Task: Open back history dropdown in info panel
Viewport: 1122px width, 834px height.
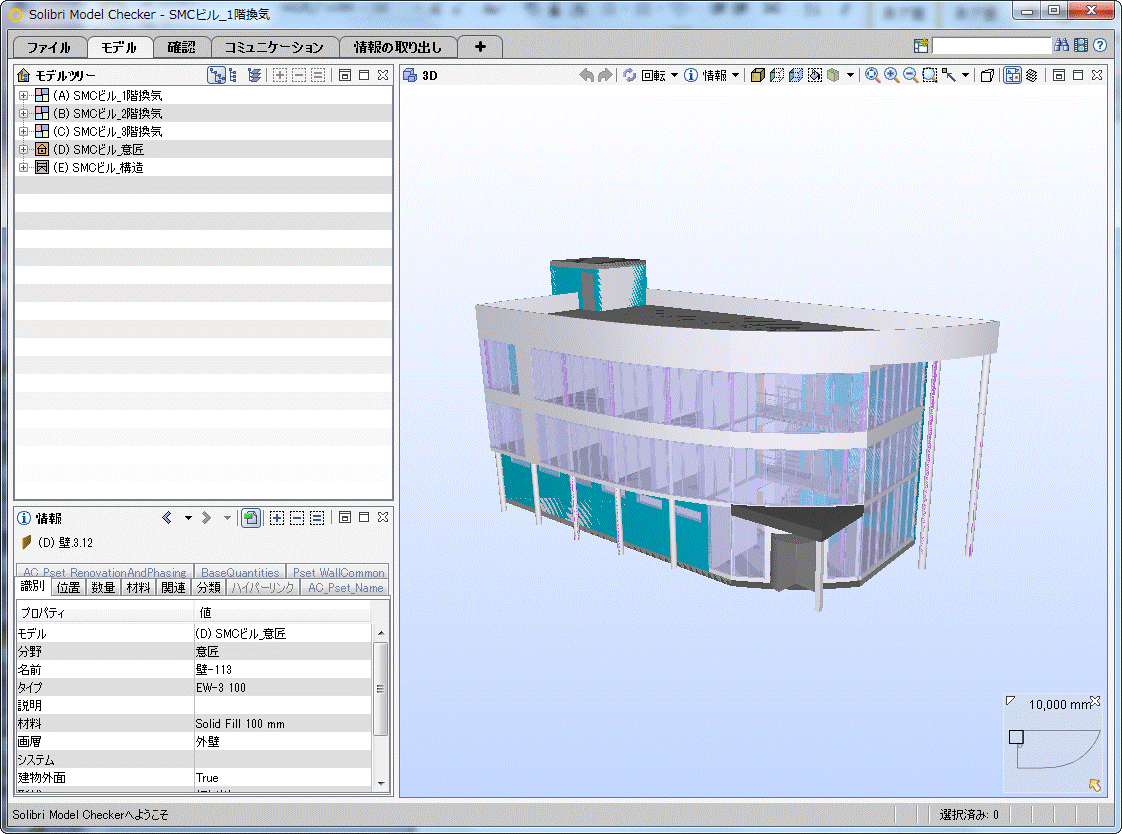Action: 188,517
